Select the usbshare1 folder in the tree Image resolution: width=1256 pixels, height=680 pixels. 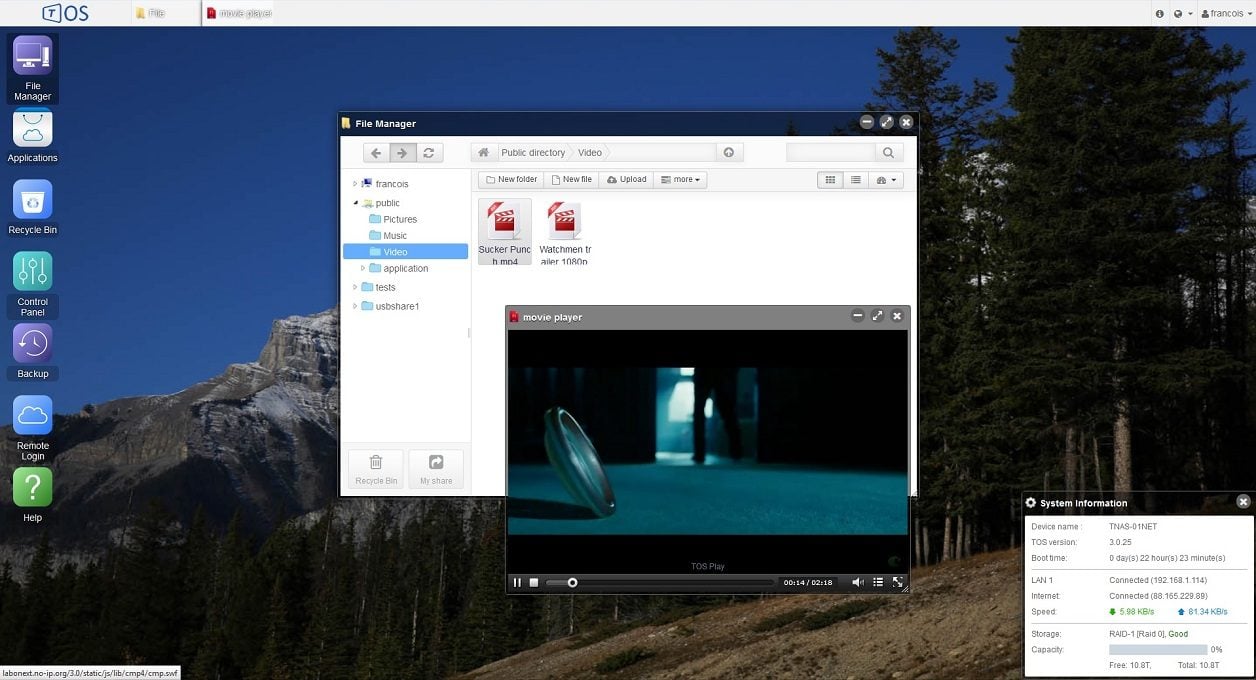(397, 306)
